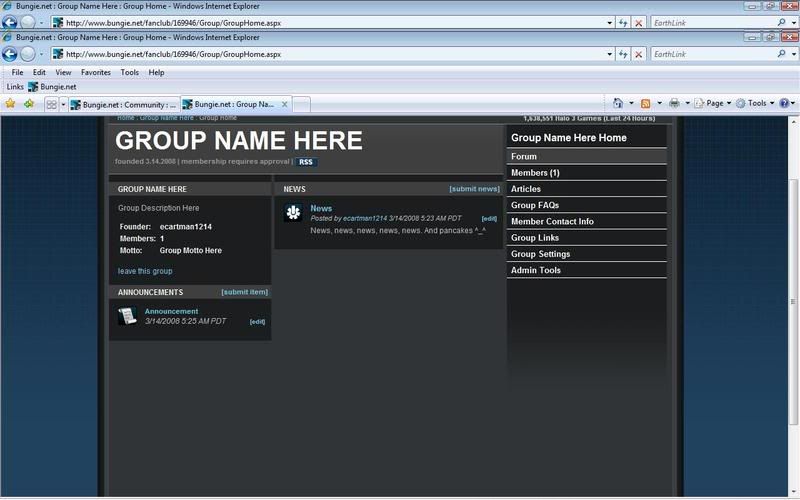Expand the Page dropdown menu
Viewport: 800px width, 500px height.
[714, 103]
